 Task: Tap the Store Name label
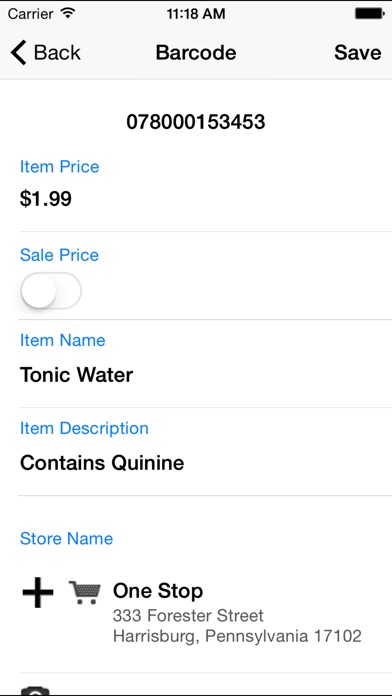click(x=67, y=538)
